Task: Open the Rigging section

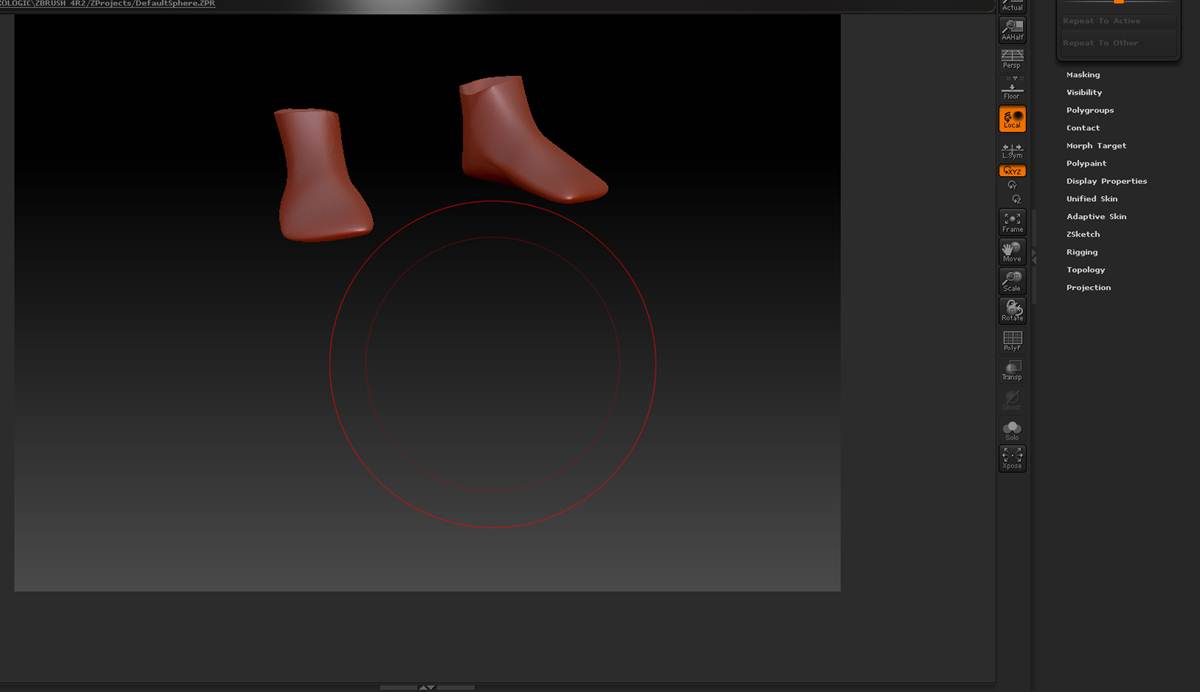Action: (1082, 252)
